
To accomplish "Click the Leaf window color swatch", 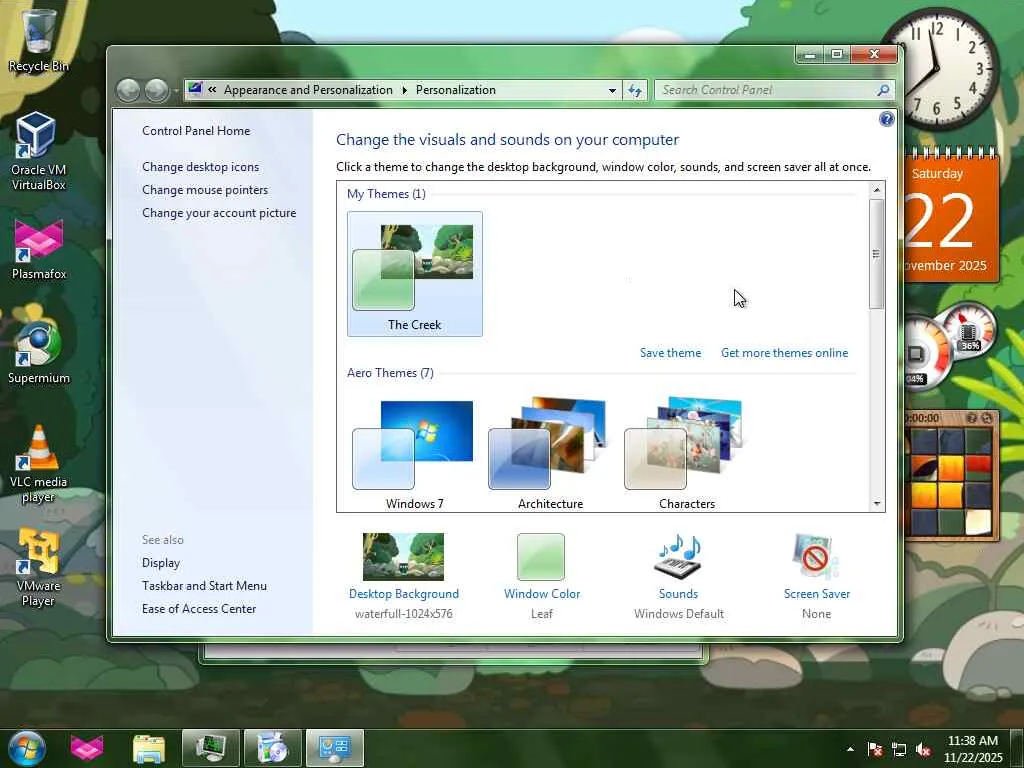I will pyautogui.click(x=541, y=556).
